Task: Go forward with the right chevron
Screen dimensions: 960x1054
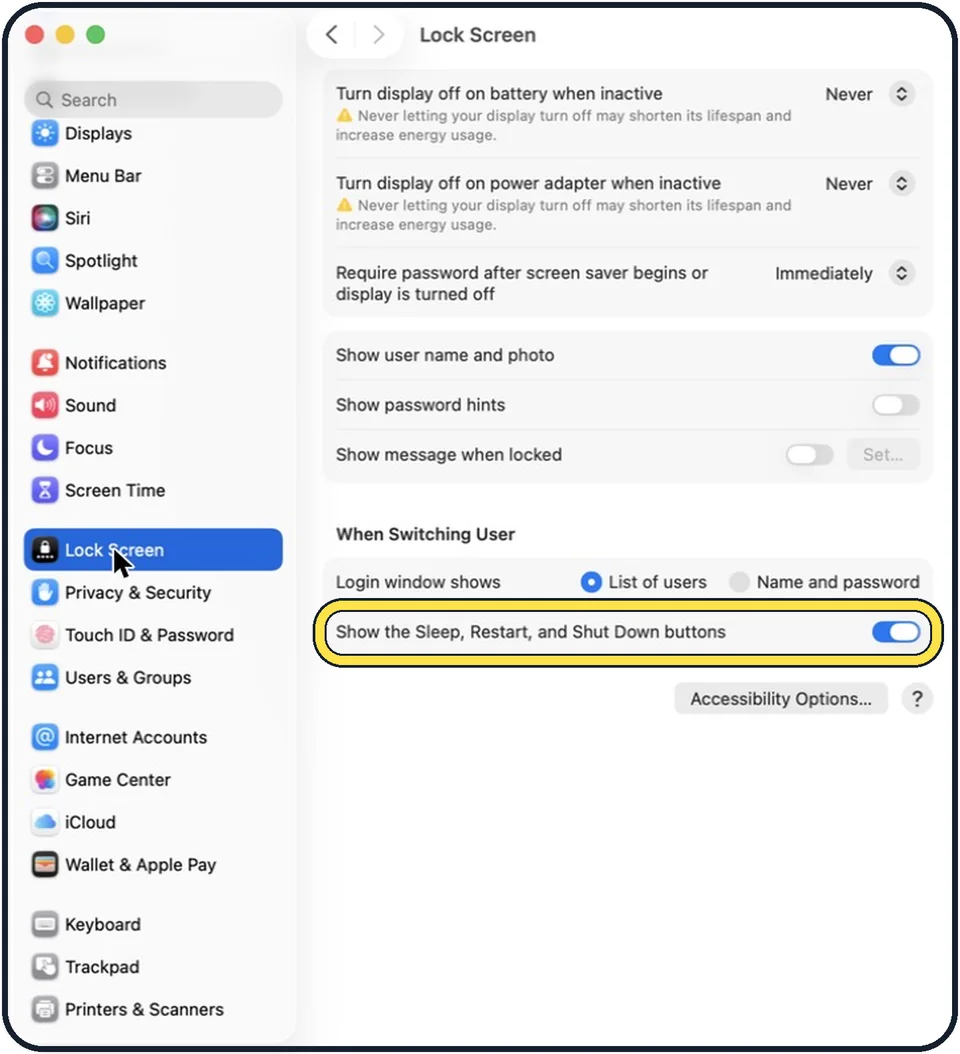Action: [x=378, y=34]
